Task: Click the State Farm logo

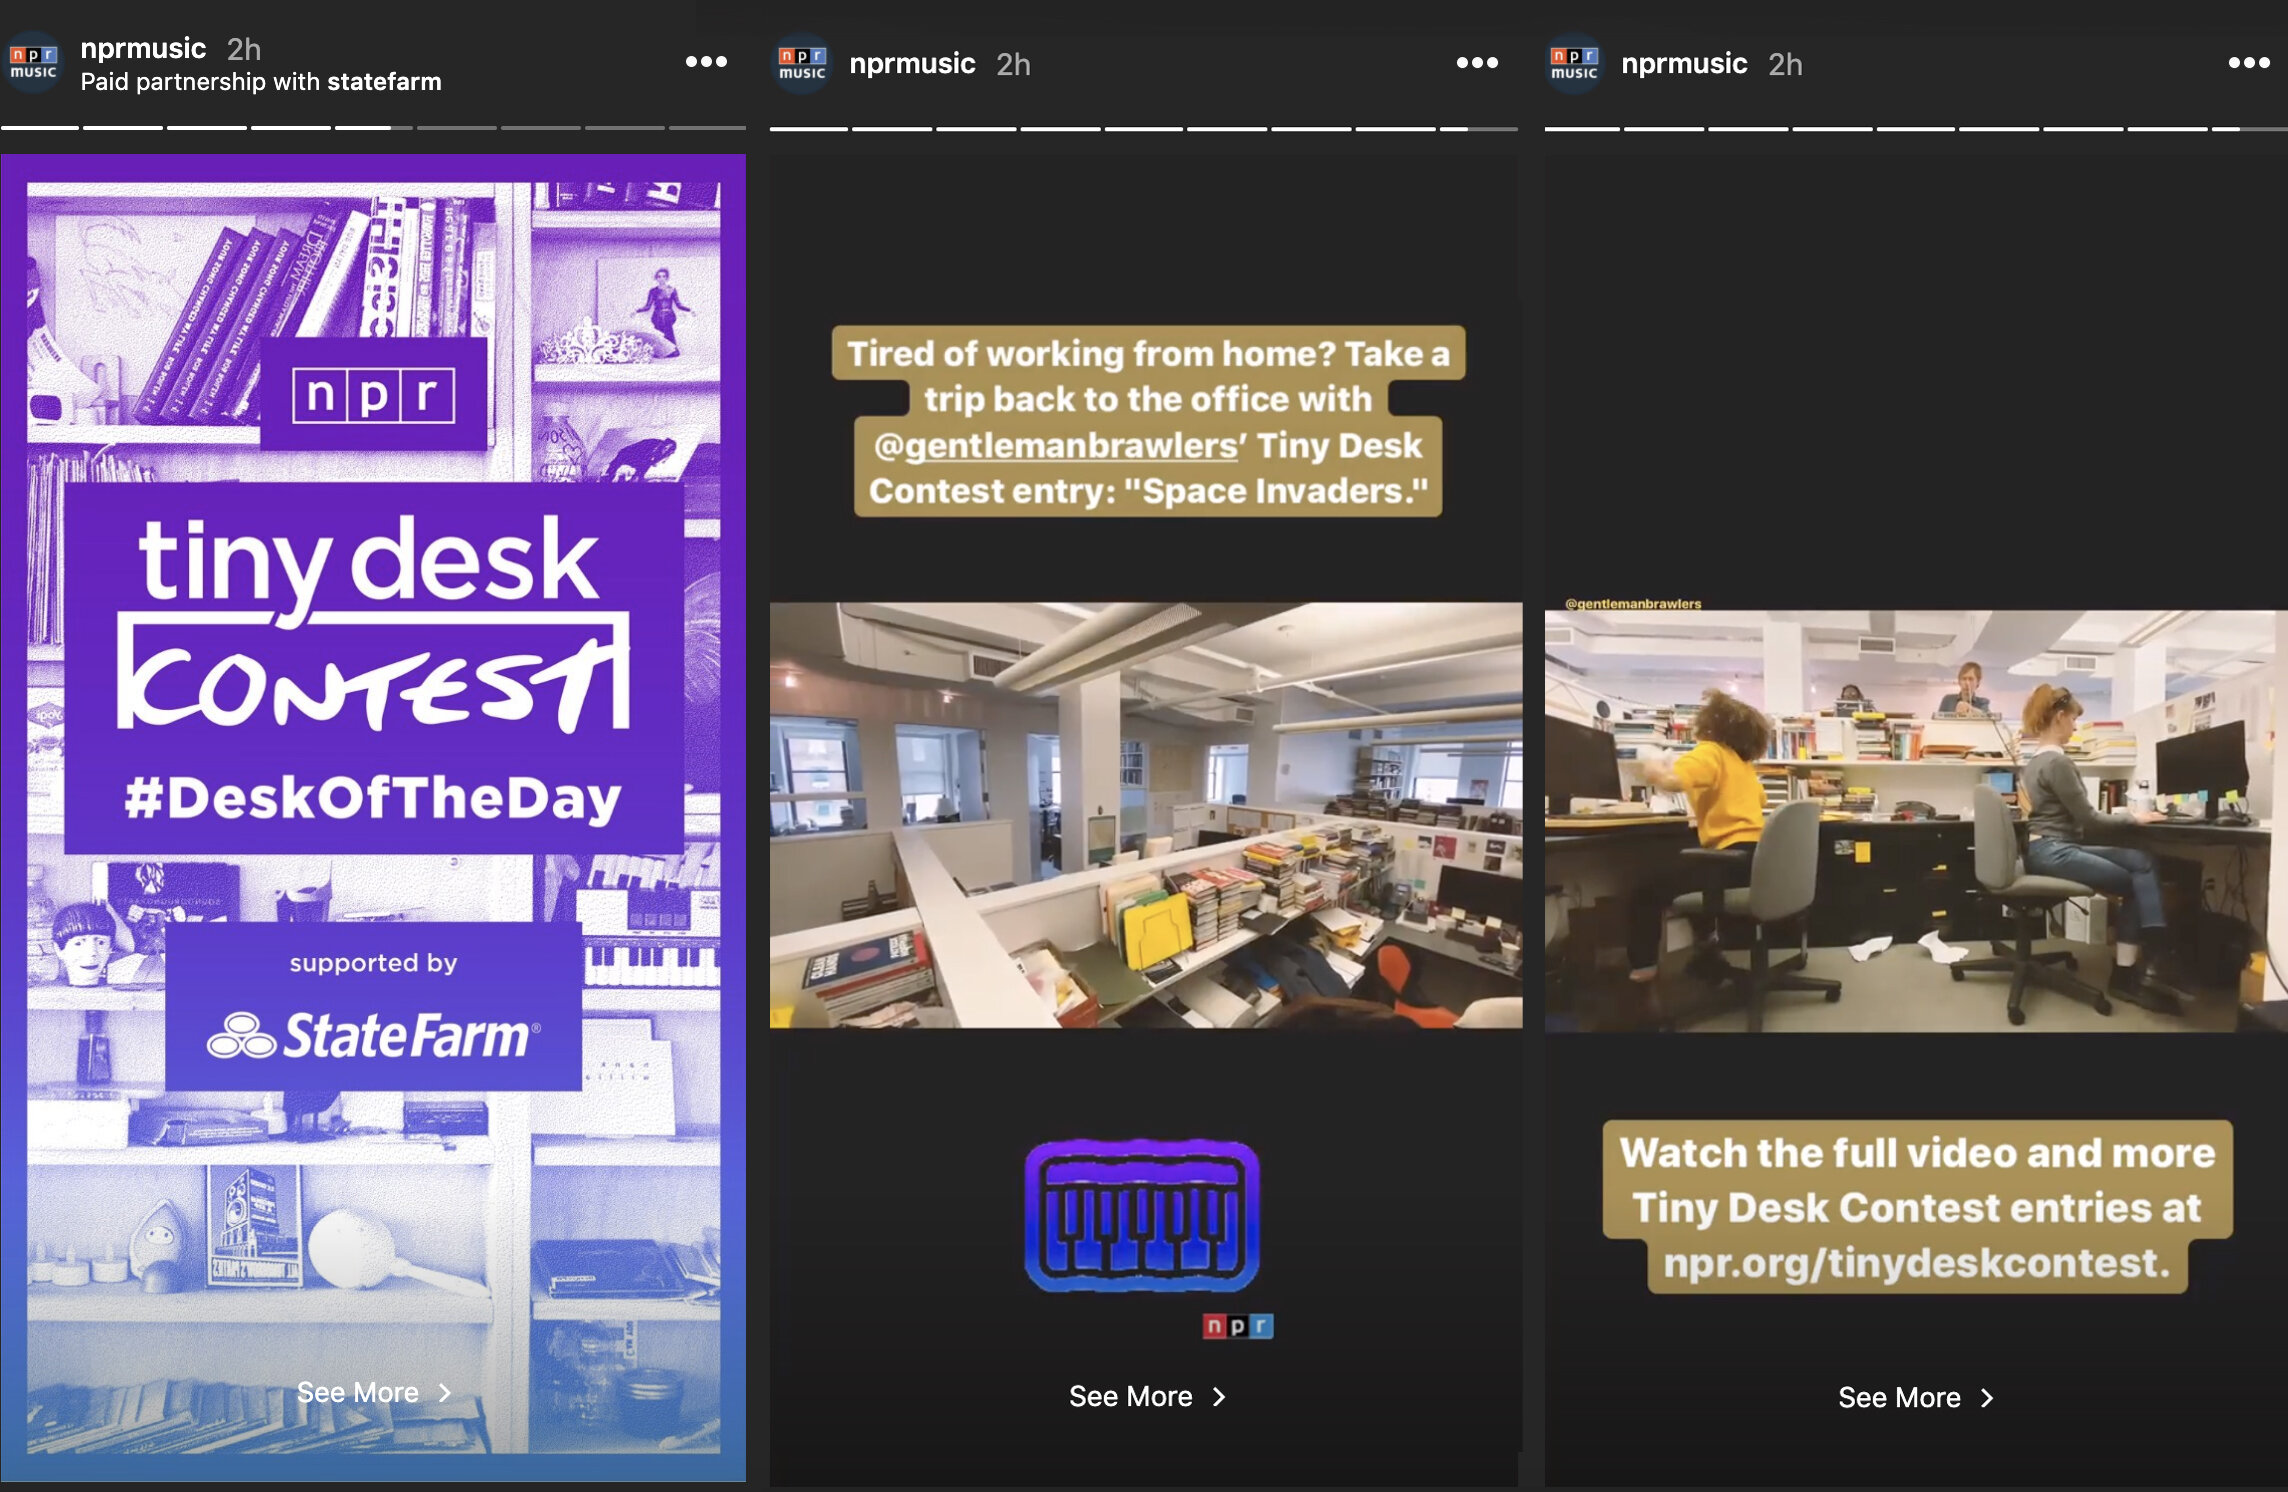Action: [373, 1035]
